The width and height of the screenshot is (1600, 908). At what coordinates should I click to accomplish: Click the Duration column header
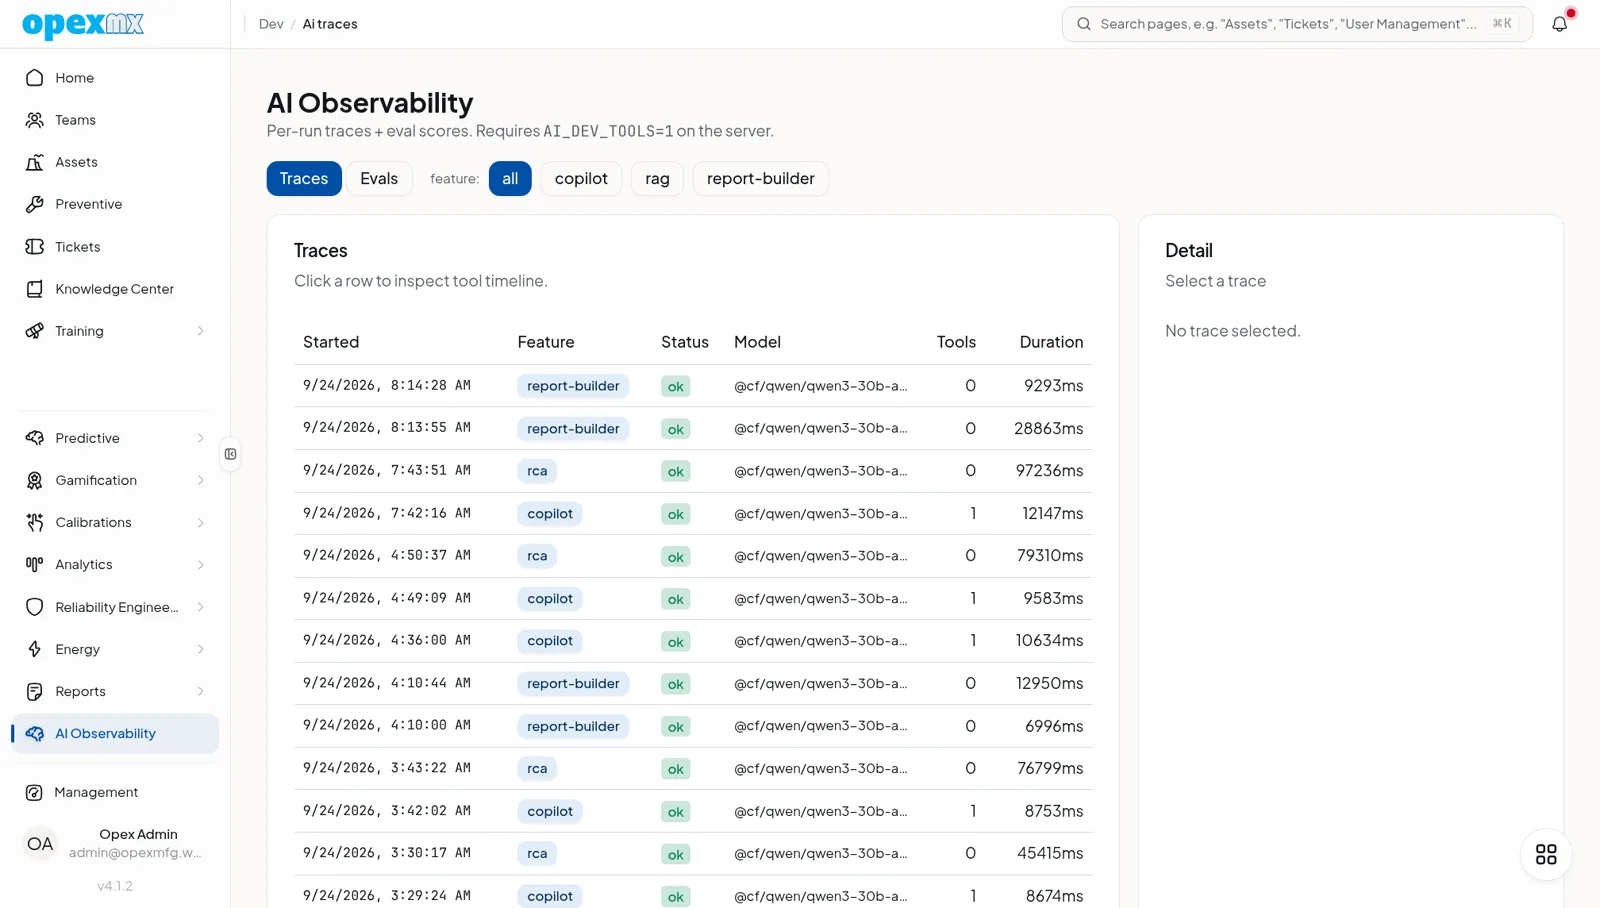click(x=1051, y=342)
